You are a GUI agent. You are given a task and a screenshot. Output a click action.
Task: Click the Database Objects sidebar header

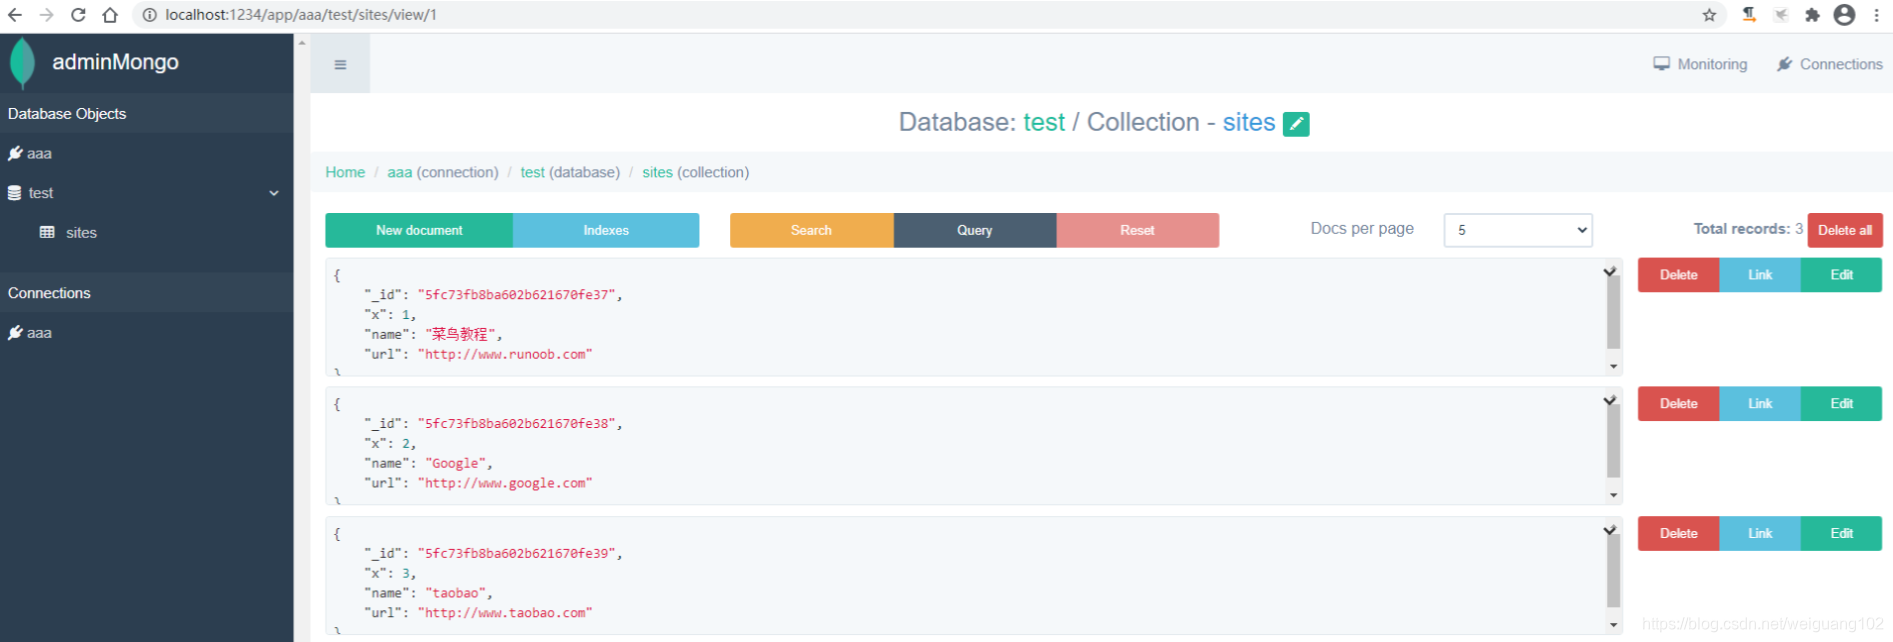coord(146,114)
